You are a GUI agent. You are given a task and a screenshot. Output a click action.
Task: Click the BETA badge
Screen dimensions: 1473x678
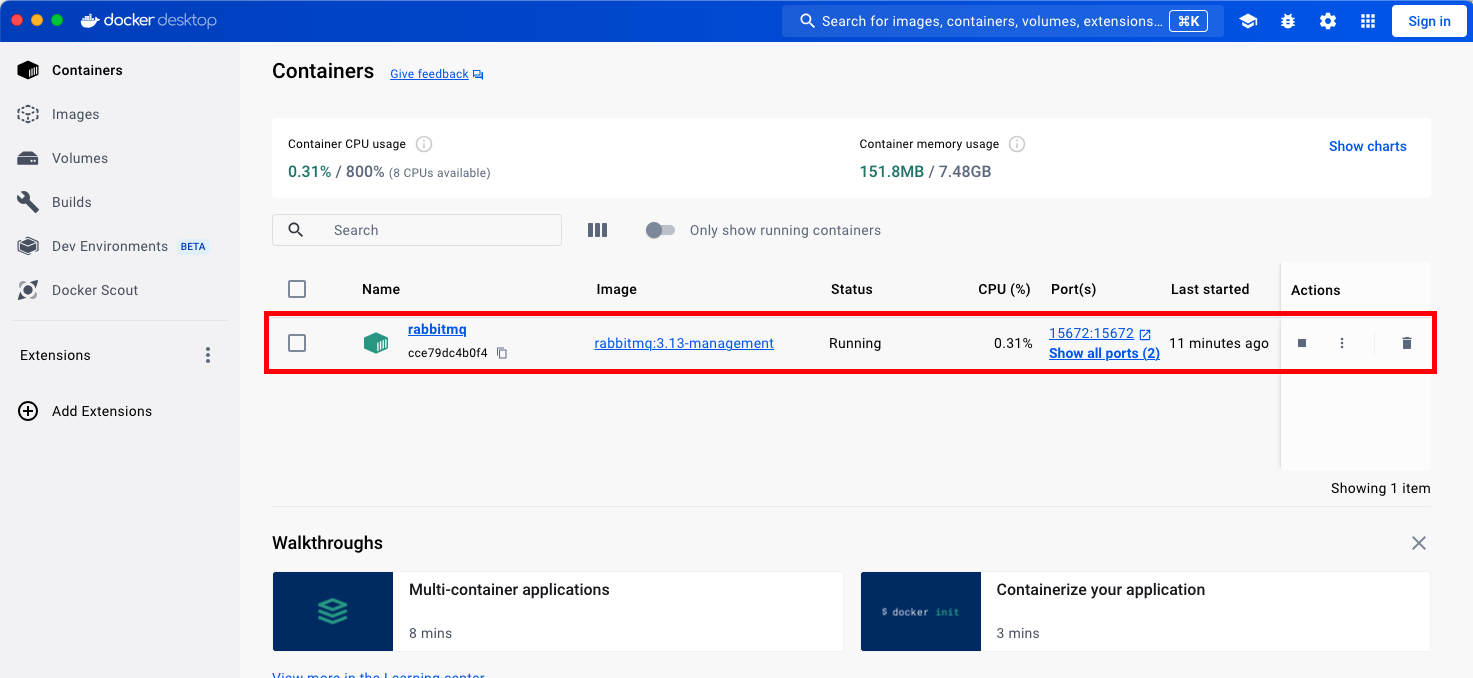coord(193,246)
